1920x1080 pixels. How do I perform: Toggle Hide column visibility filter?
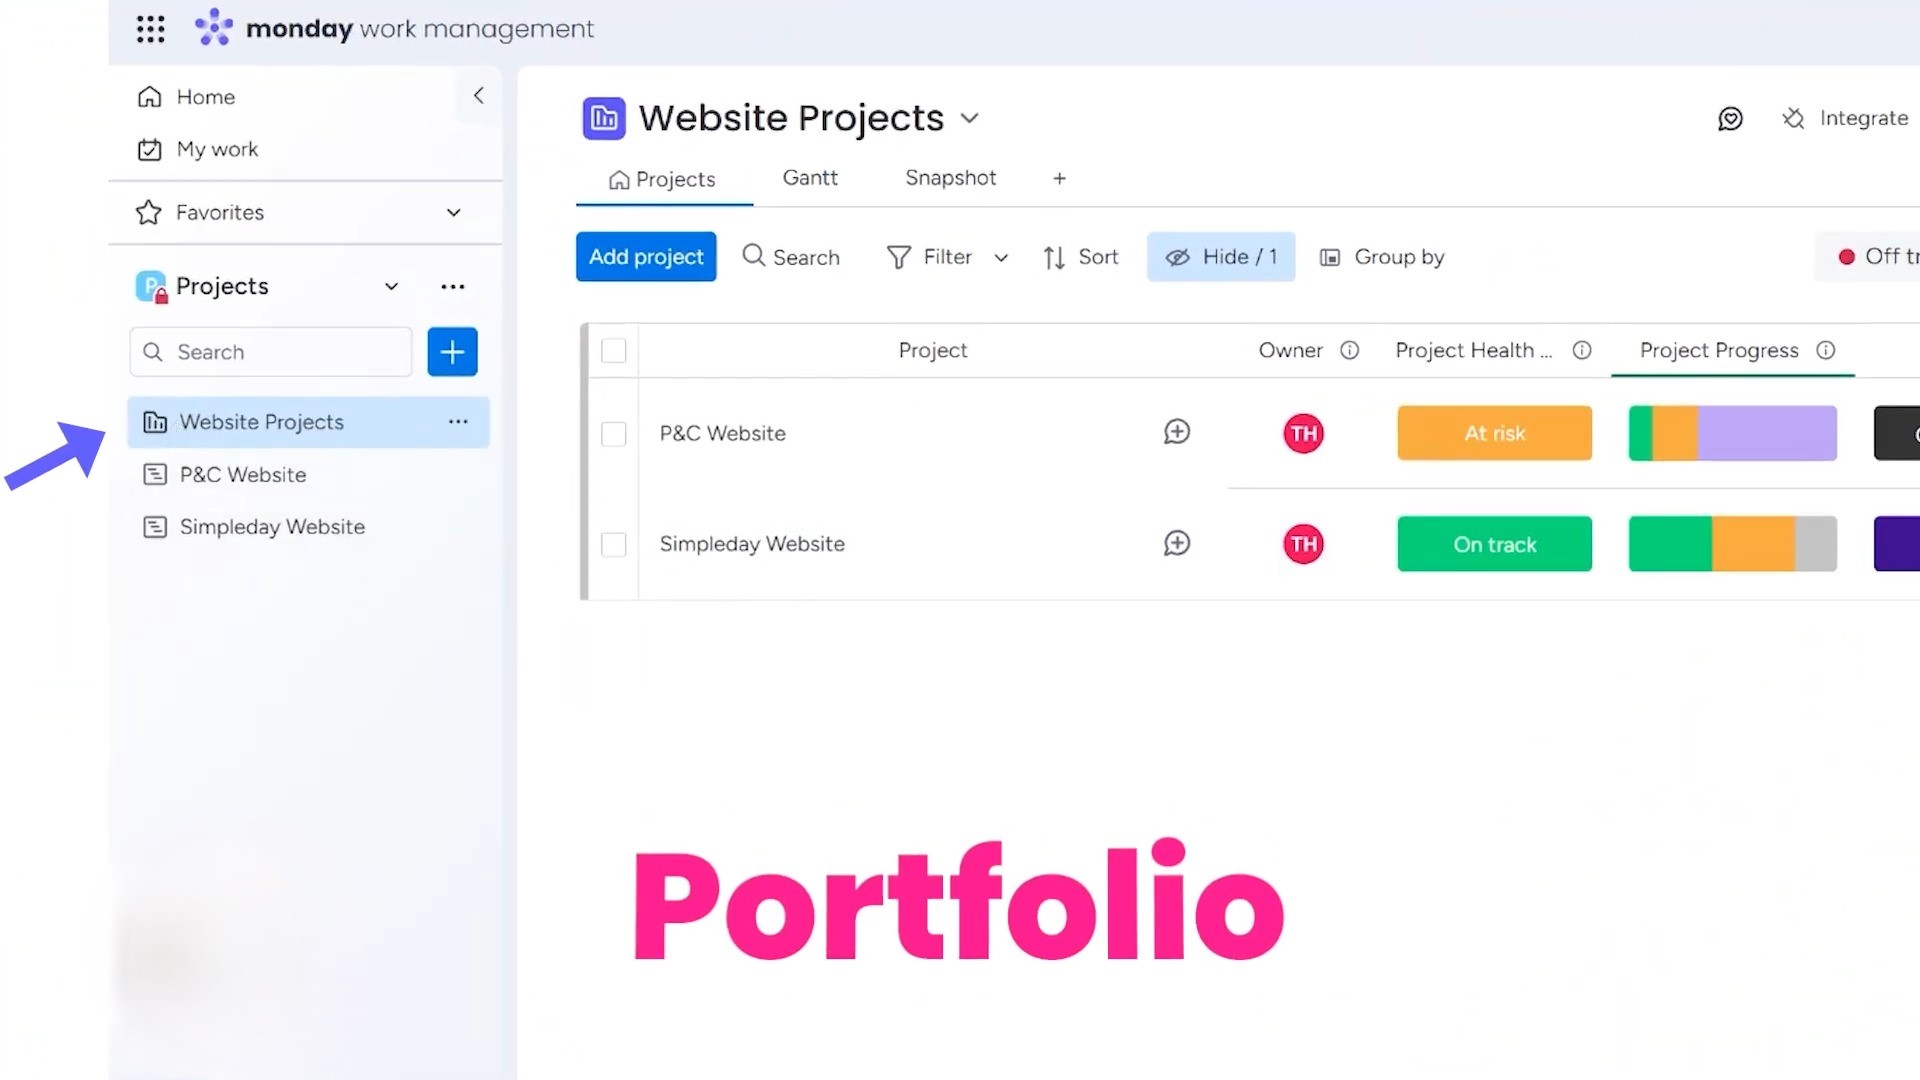point(1218,256)
